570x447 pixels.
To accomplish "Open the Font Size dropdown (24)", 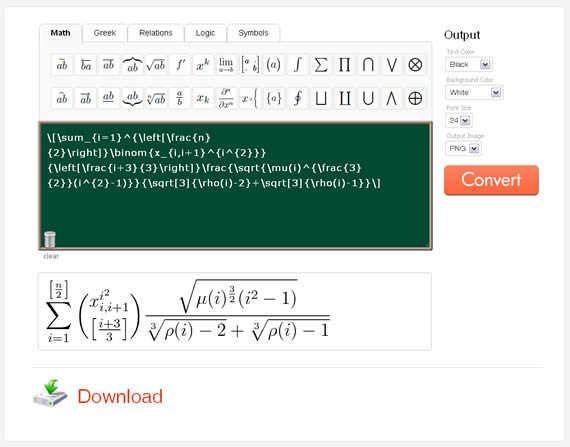I will [x=459, y=120].
